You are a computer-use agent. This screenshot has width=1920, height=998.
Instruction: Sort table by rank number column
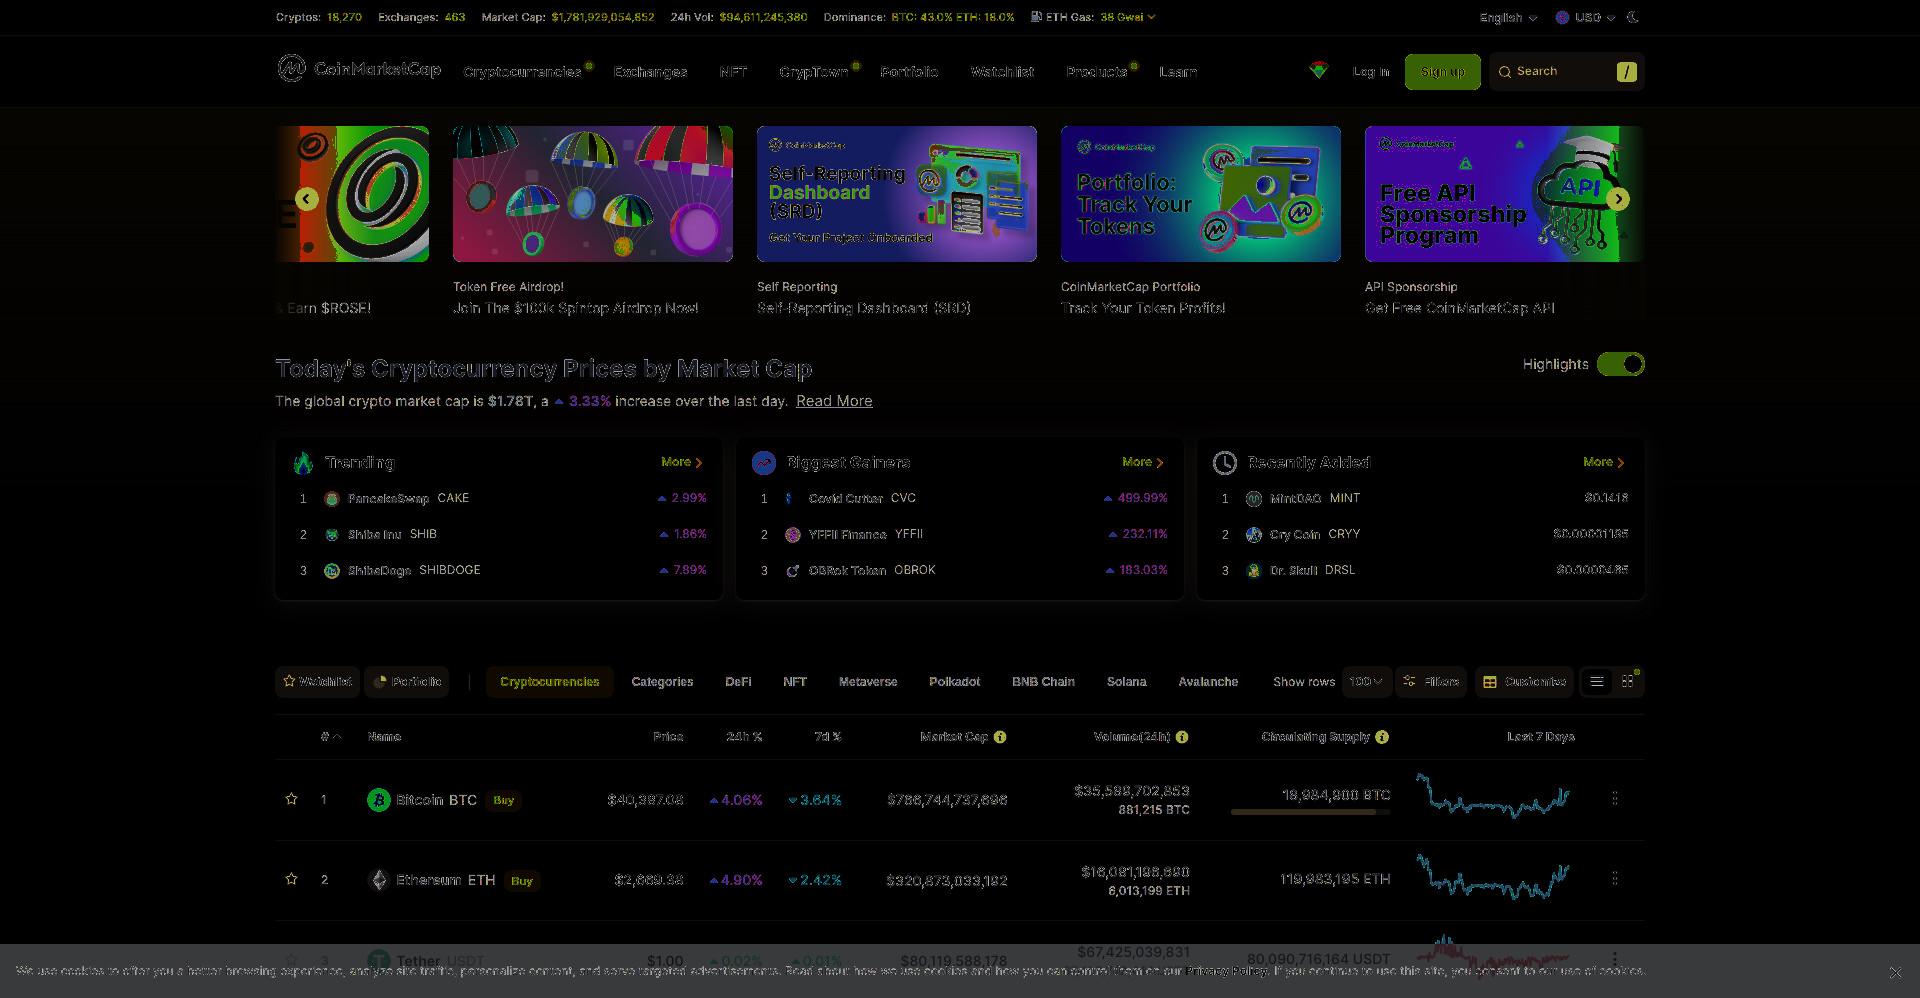(331, 737)
